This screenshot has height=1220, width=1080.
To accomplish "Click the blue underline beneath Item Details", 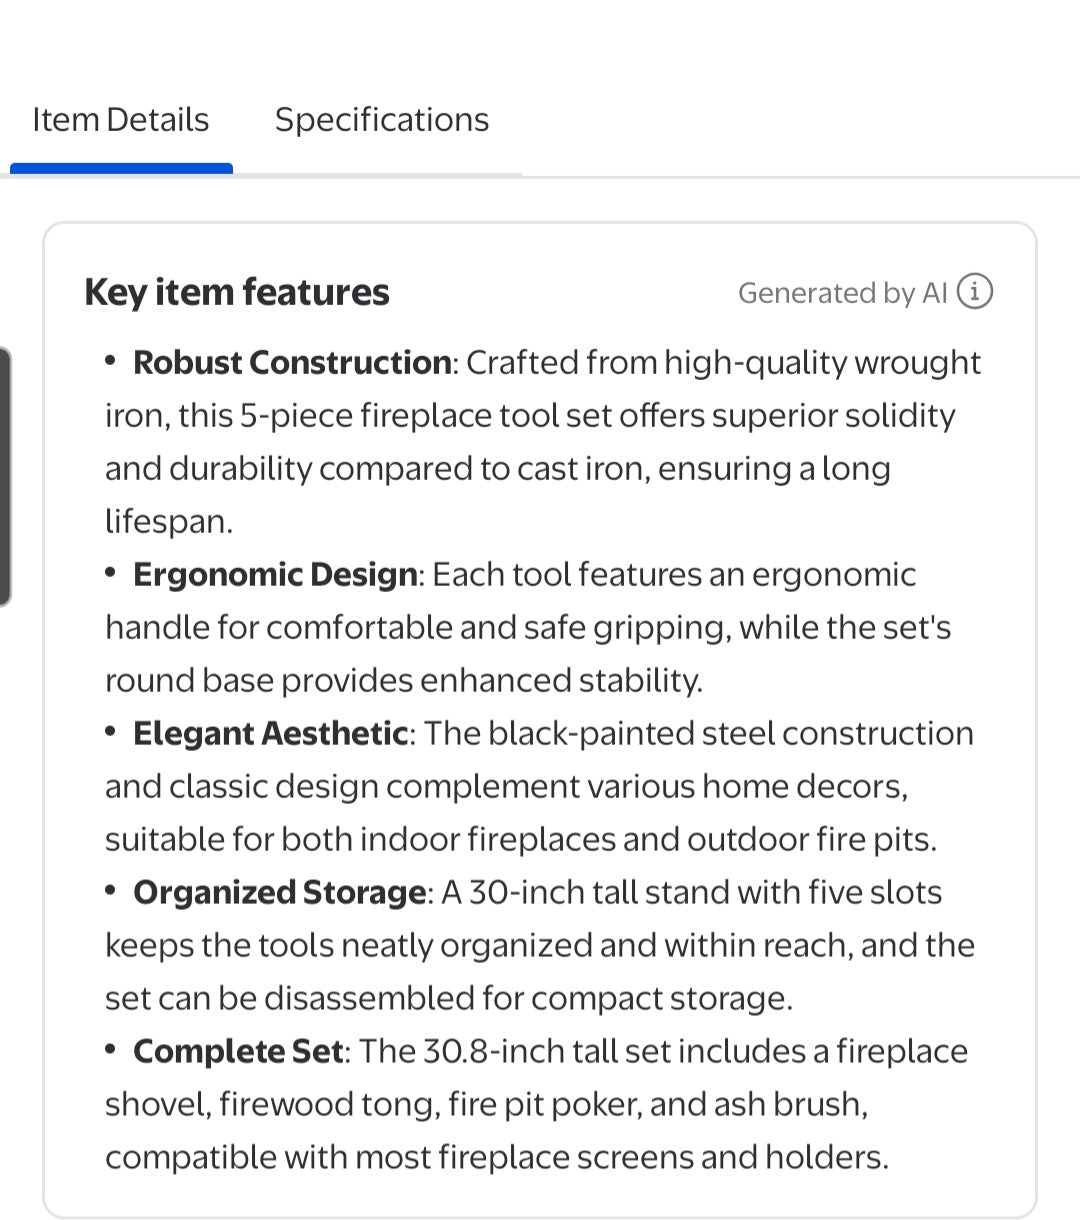I will tap(121, 165).
